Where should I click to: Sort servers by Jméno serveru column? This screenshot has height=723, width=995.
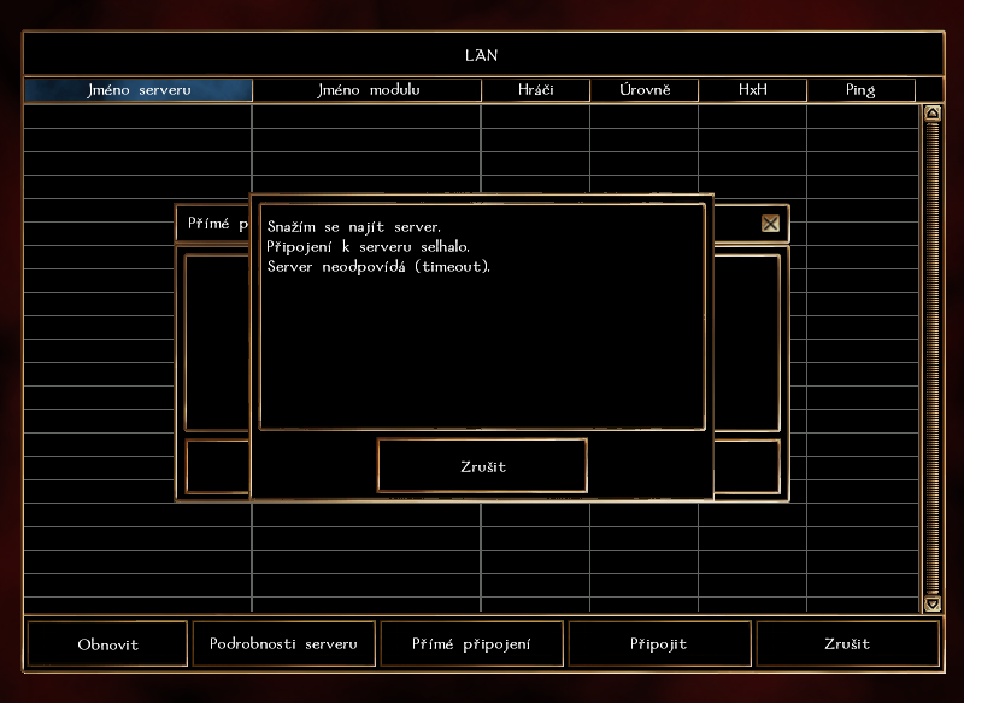[x=139, y=91]
